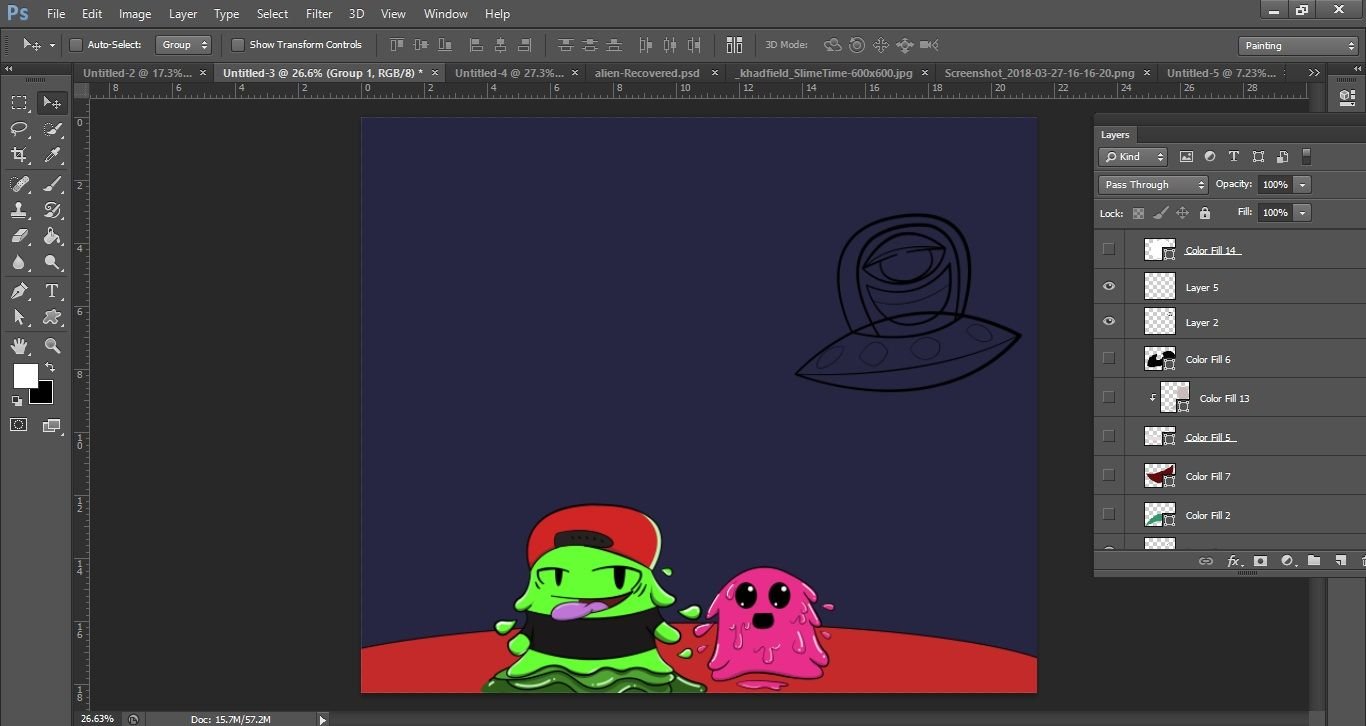Select the Horizontal Type tool

[52, 291]
